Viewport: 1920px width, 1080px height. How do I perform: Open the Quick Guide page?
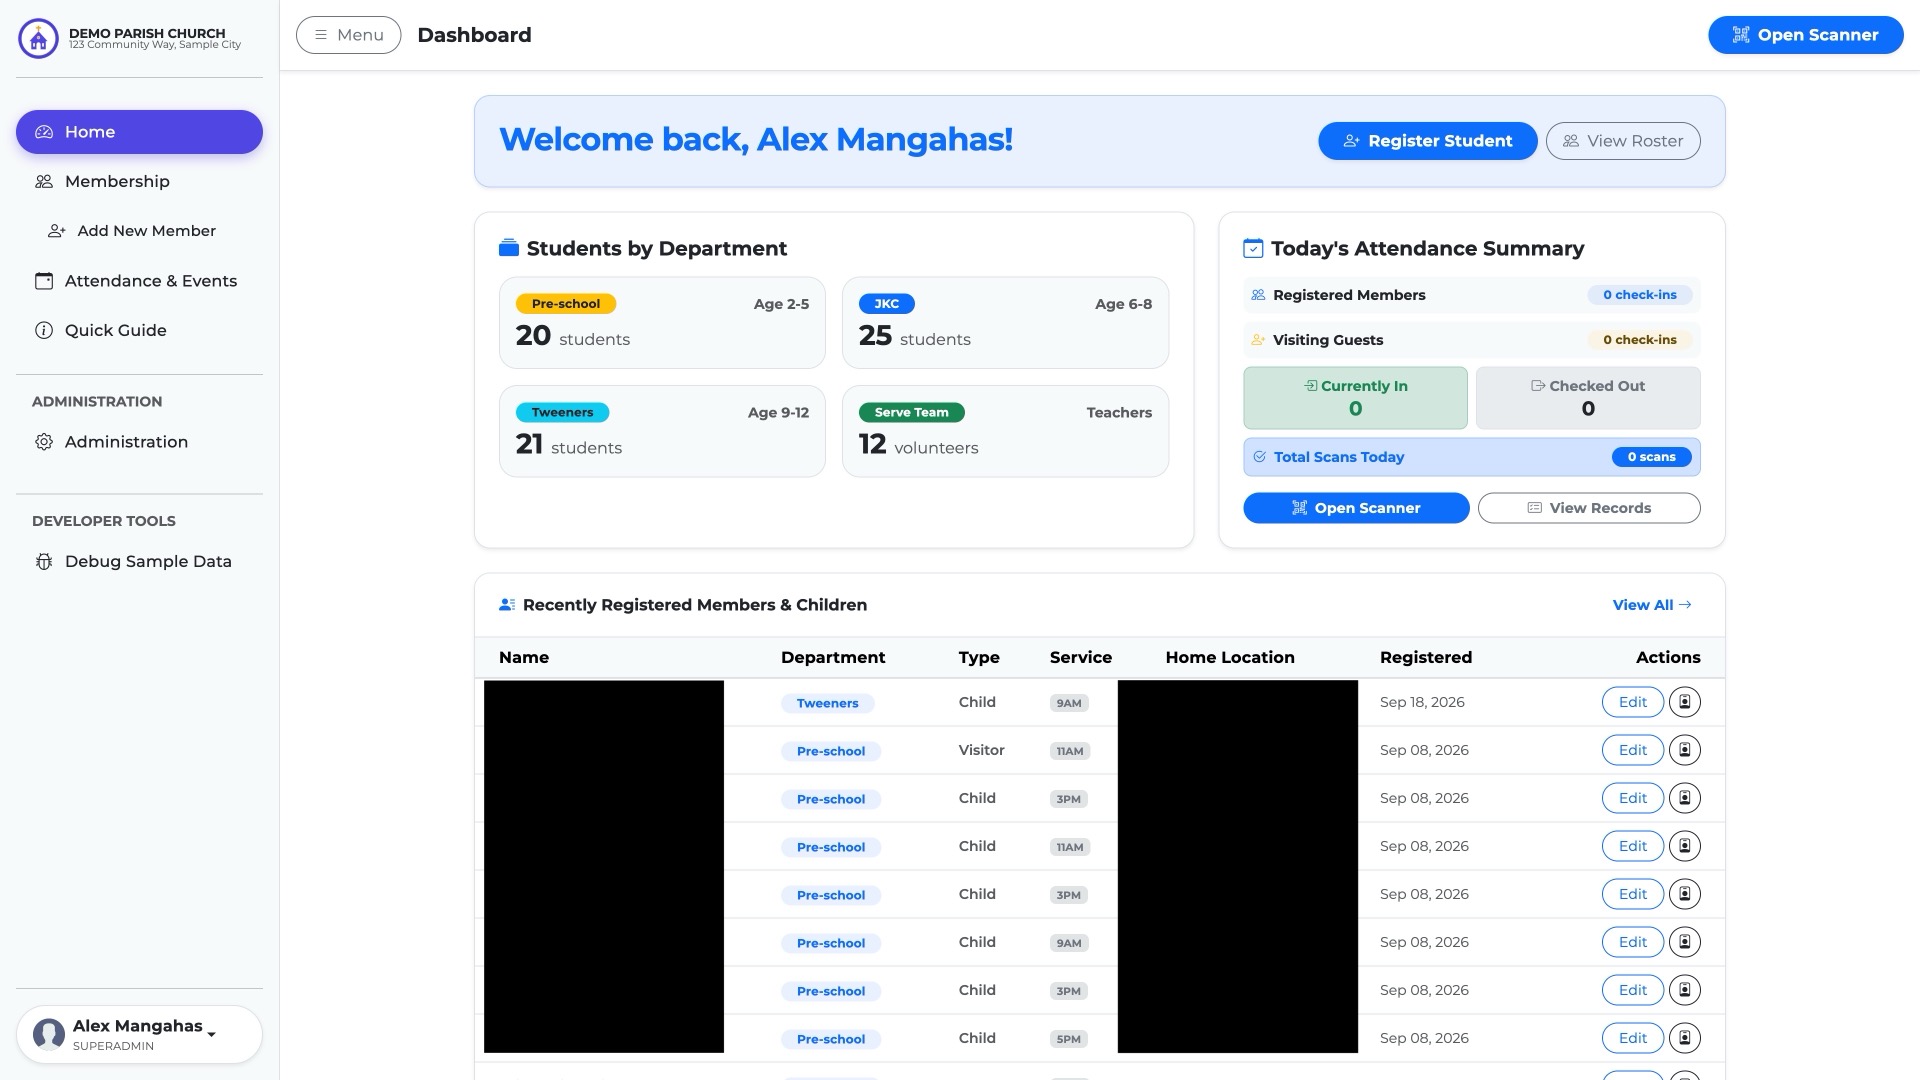coord(139,330)
